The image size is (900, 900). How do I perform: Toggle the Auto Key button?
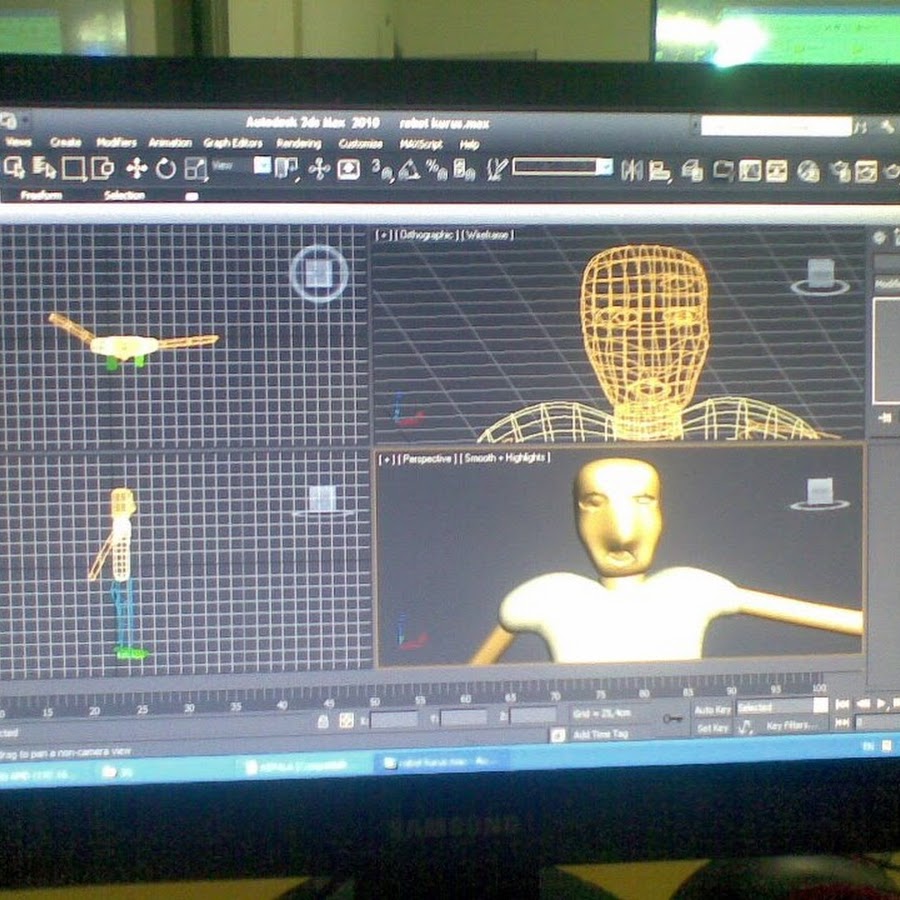pyautogui.click(x=713, y=710)
